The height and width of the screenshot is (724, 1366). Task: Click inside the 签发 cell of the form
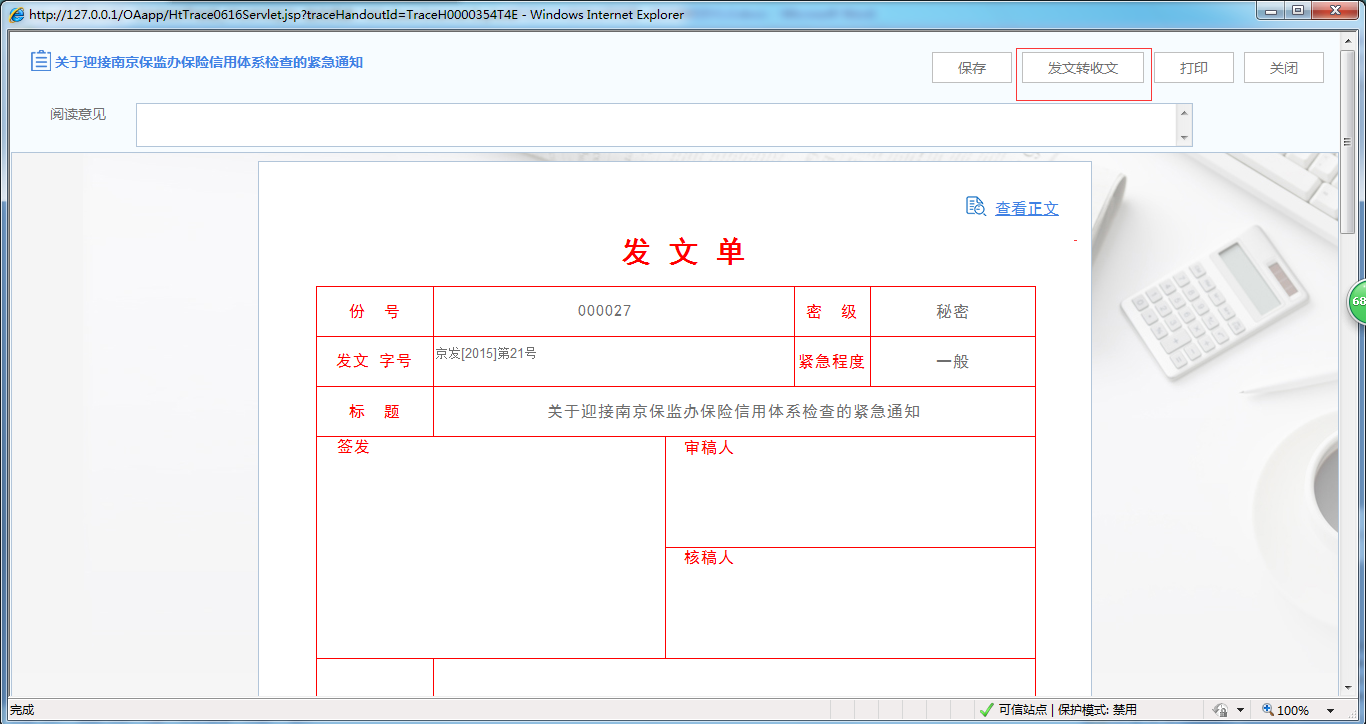[x=490, y=545]
